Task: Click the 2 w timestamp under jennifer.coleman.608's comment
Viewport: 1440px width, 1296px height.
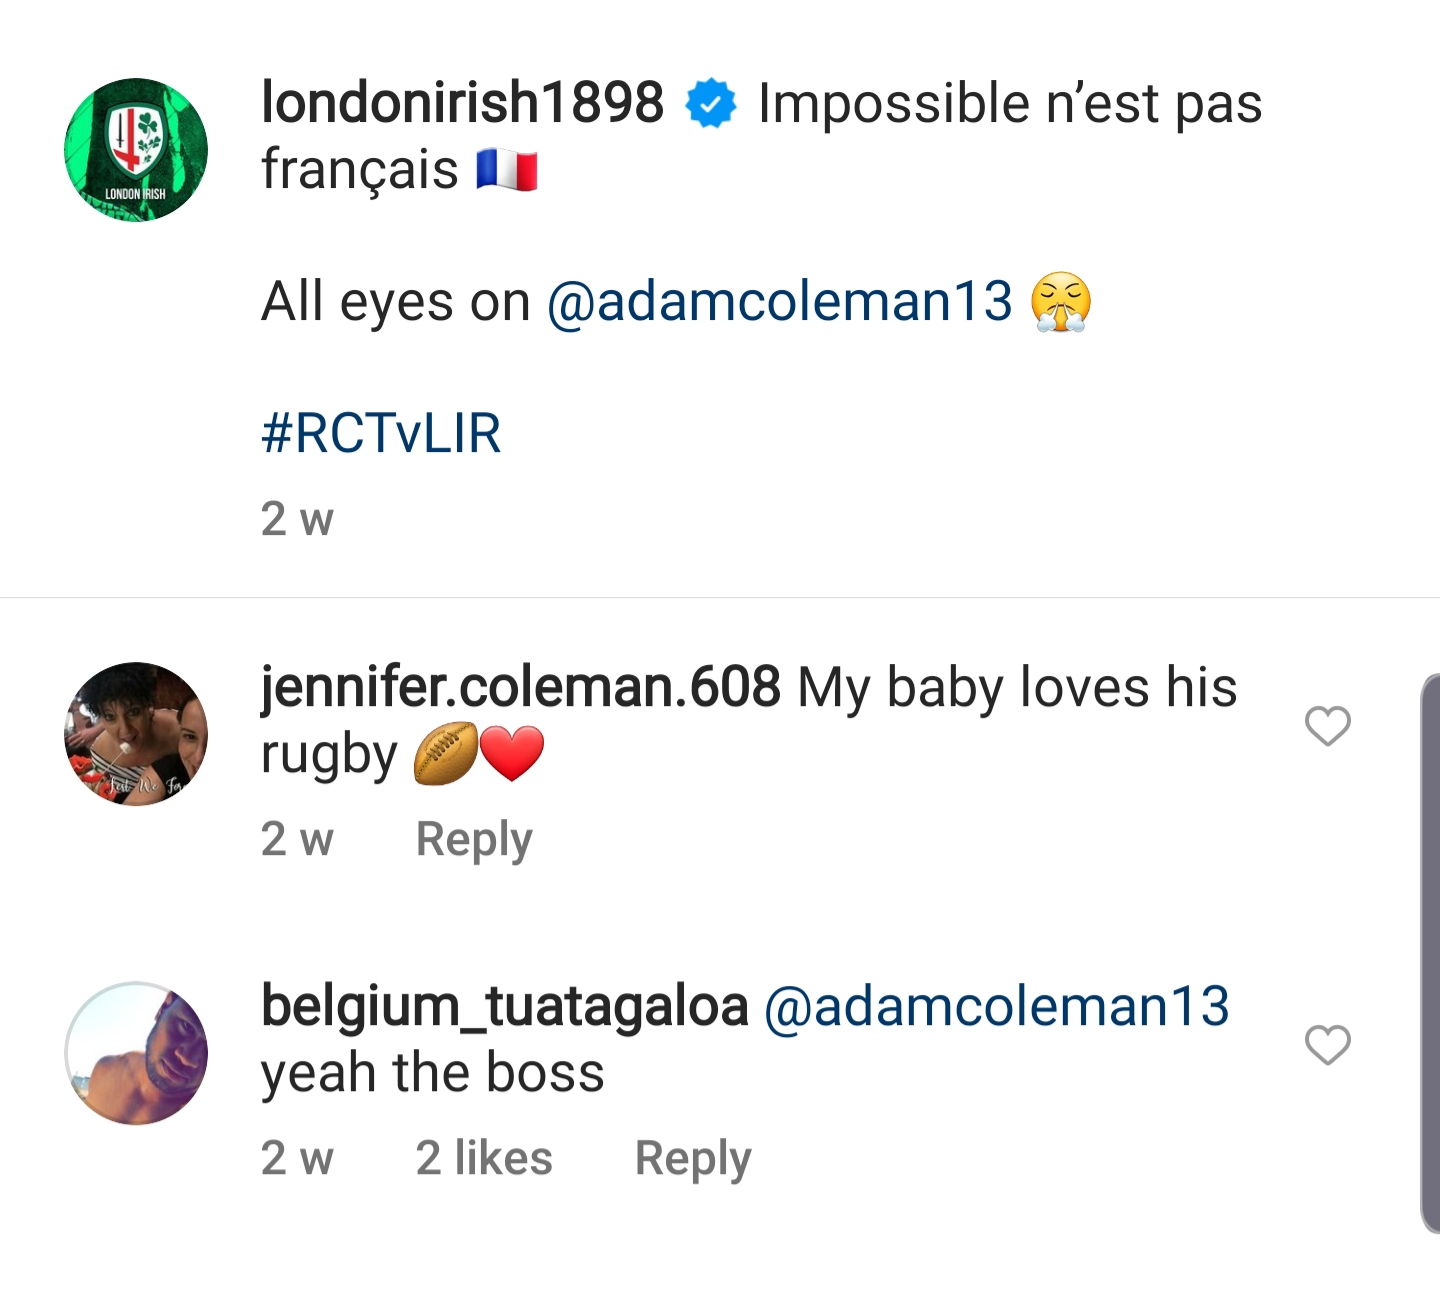Action: [x=297, y=839]
